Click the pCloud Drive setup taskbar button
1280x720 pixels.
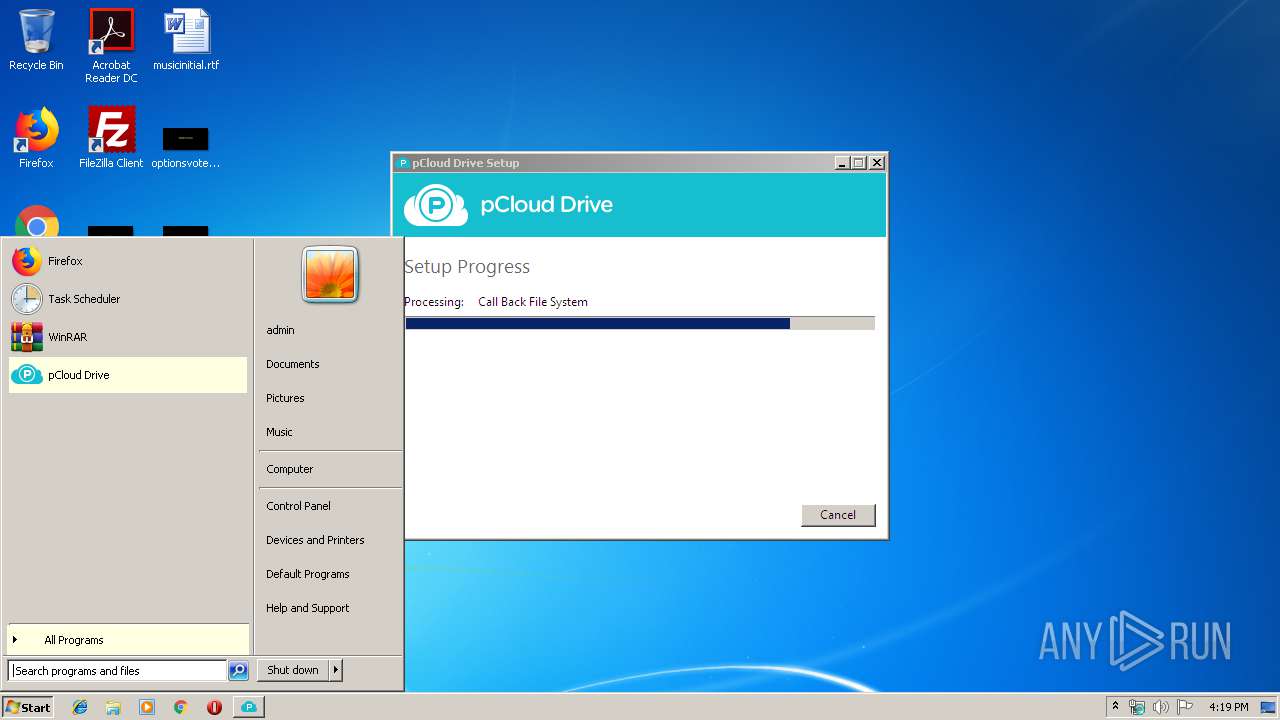[249, 707]
